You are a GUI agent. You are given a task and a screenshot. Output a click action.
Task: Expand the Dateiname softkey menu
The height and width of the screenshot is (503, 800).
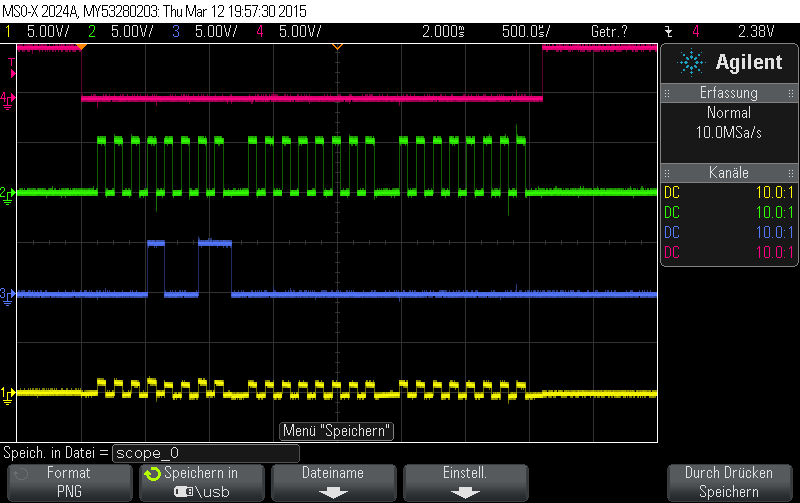click(333, 482)
